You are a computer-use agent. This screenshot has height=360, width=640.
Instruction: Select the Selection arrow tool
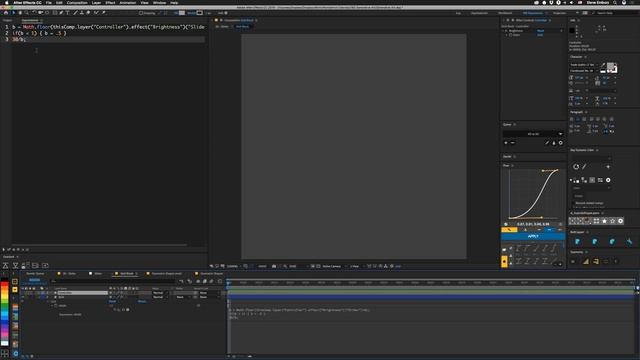point(13,13)
